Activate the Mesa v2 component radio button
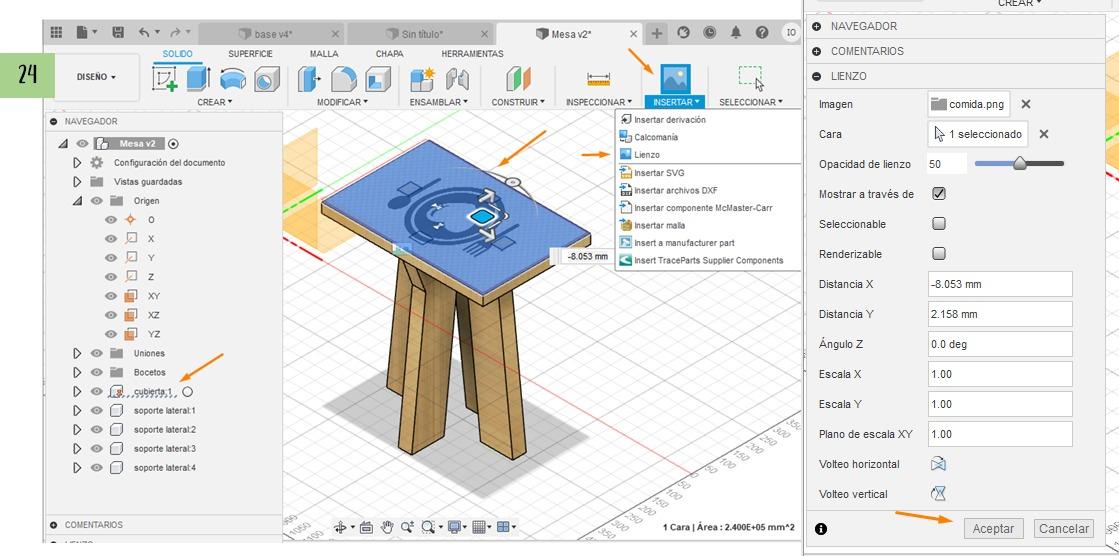 coord(173,143)
